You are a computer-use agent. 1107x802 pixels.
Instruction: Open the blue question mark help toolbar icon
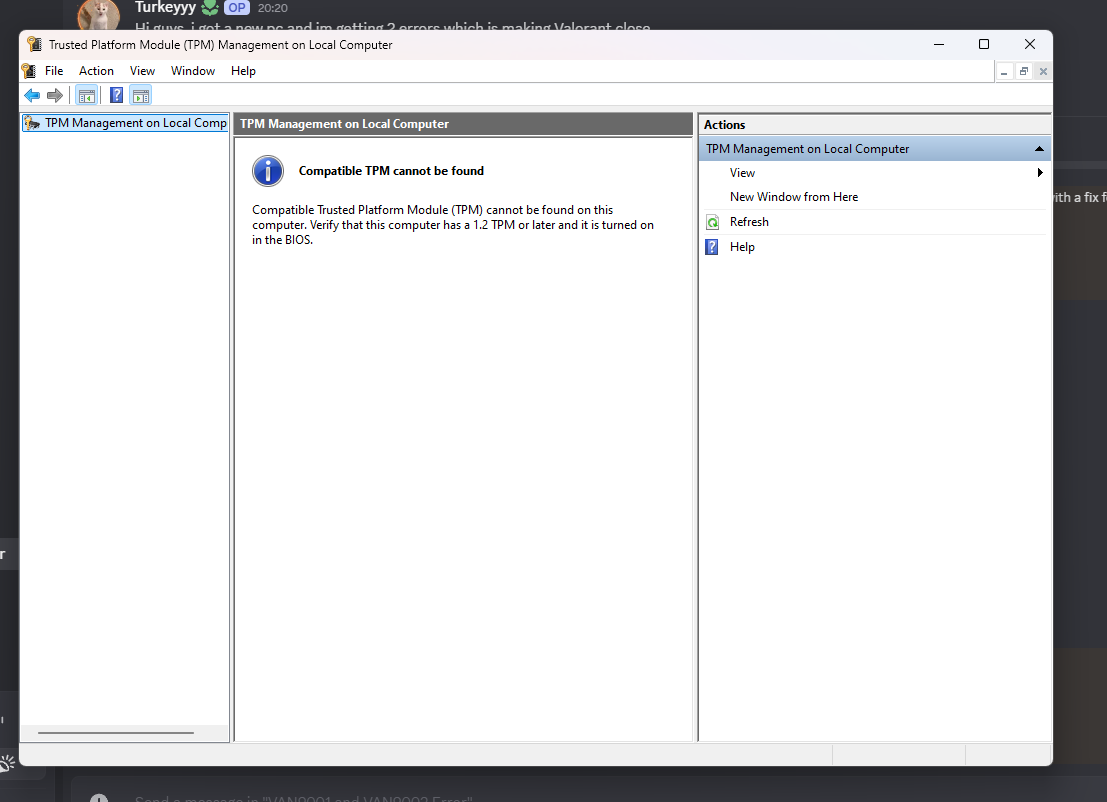click(x=116, y=95)
